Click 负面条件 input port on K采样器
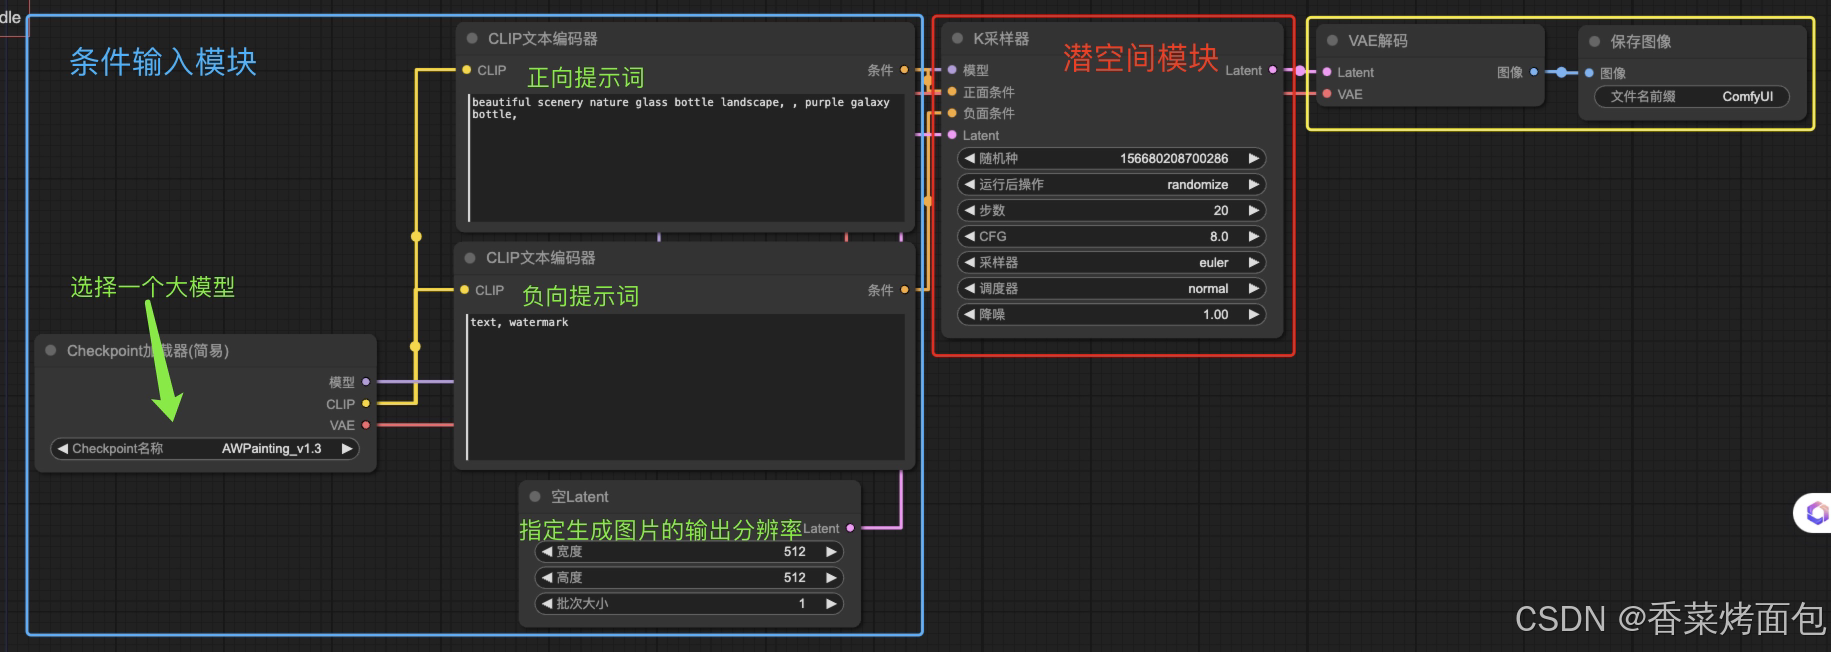The width and height of the screenshot is (1831, 652). pyautogui.click(x=952, y=113)
